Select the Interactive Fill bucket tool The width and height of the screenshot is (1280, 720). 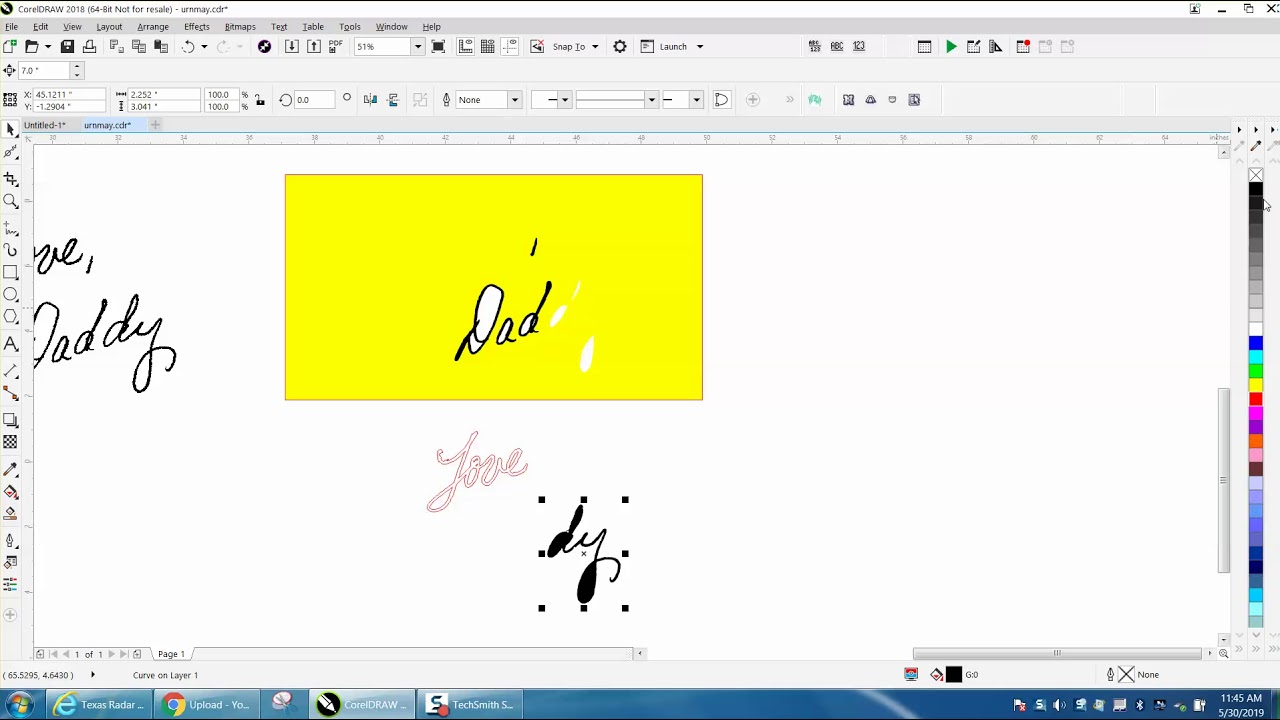10,491
